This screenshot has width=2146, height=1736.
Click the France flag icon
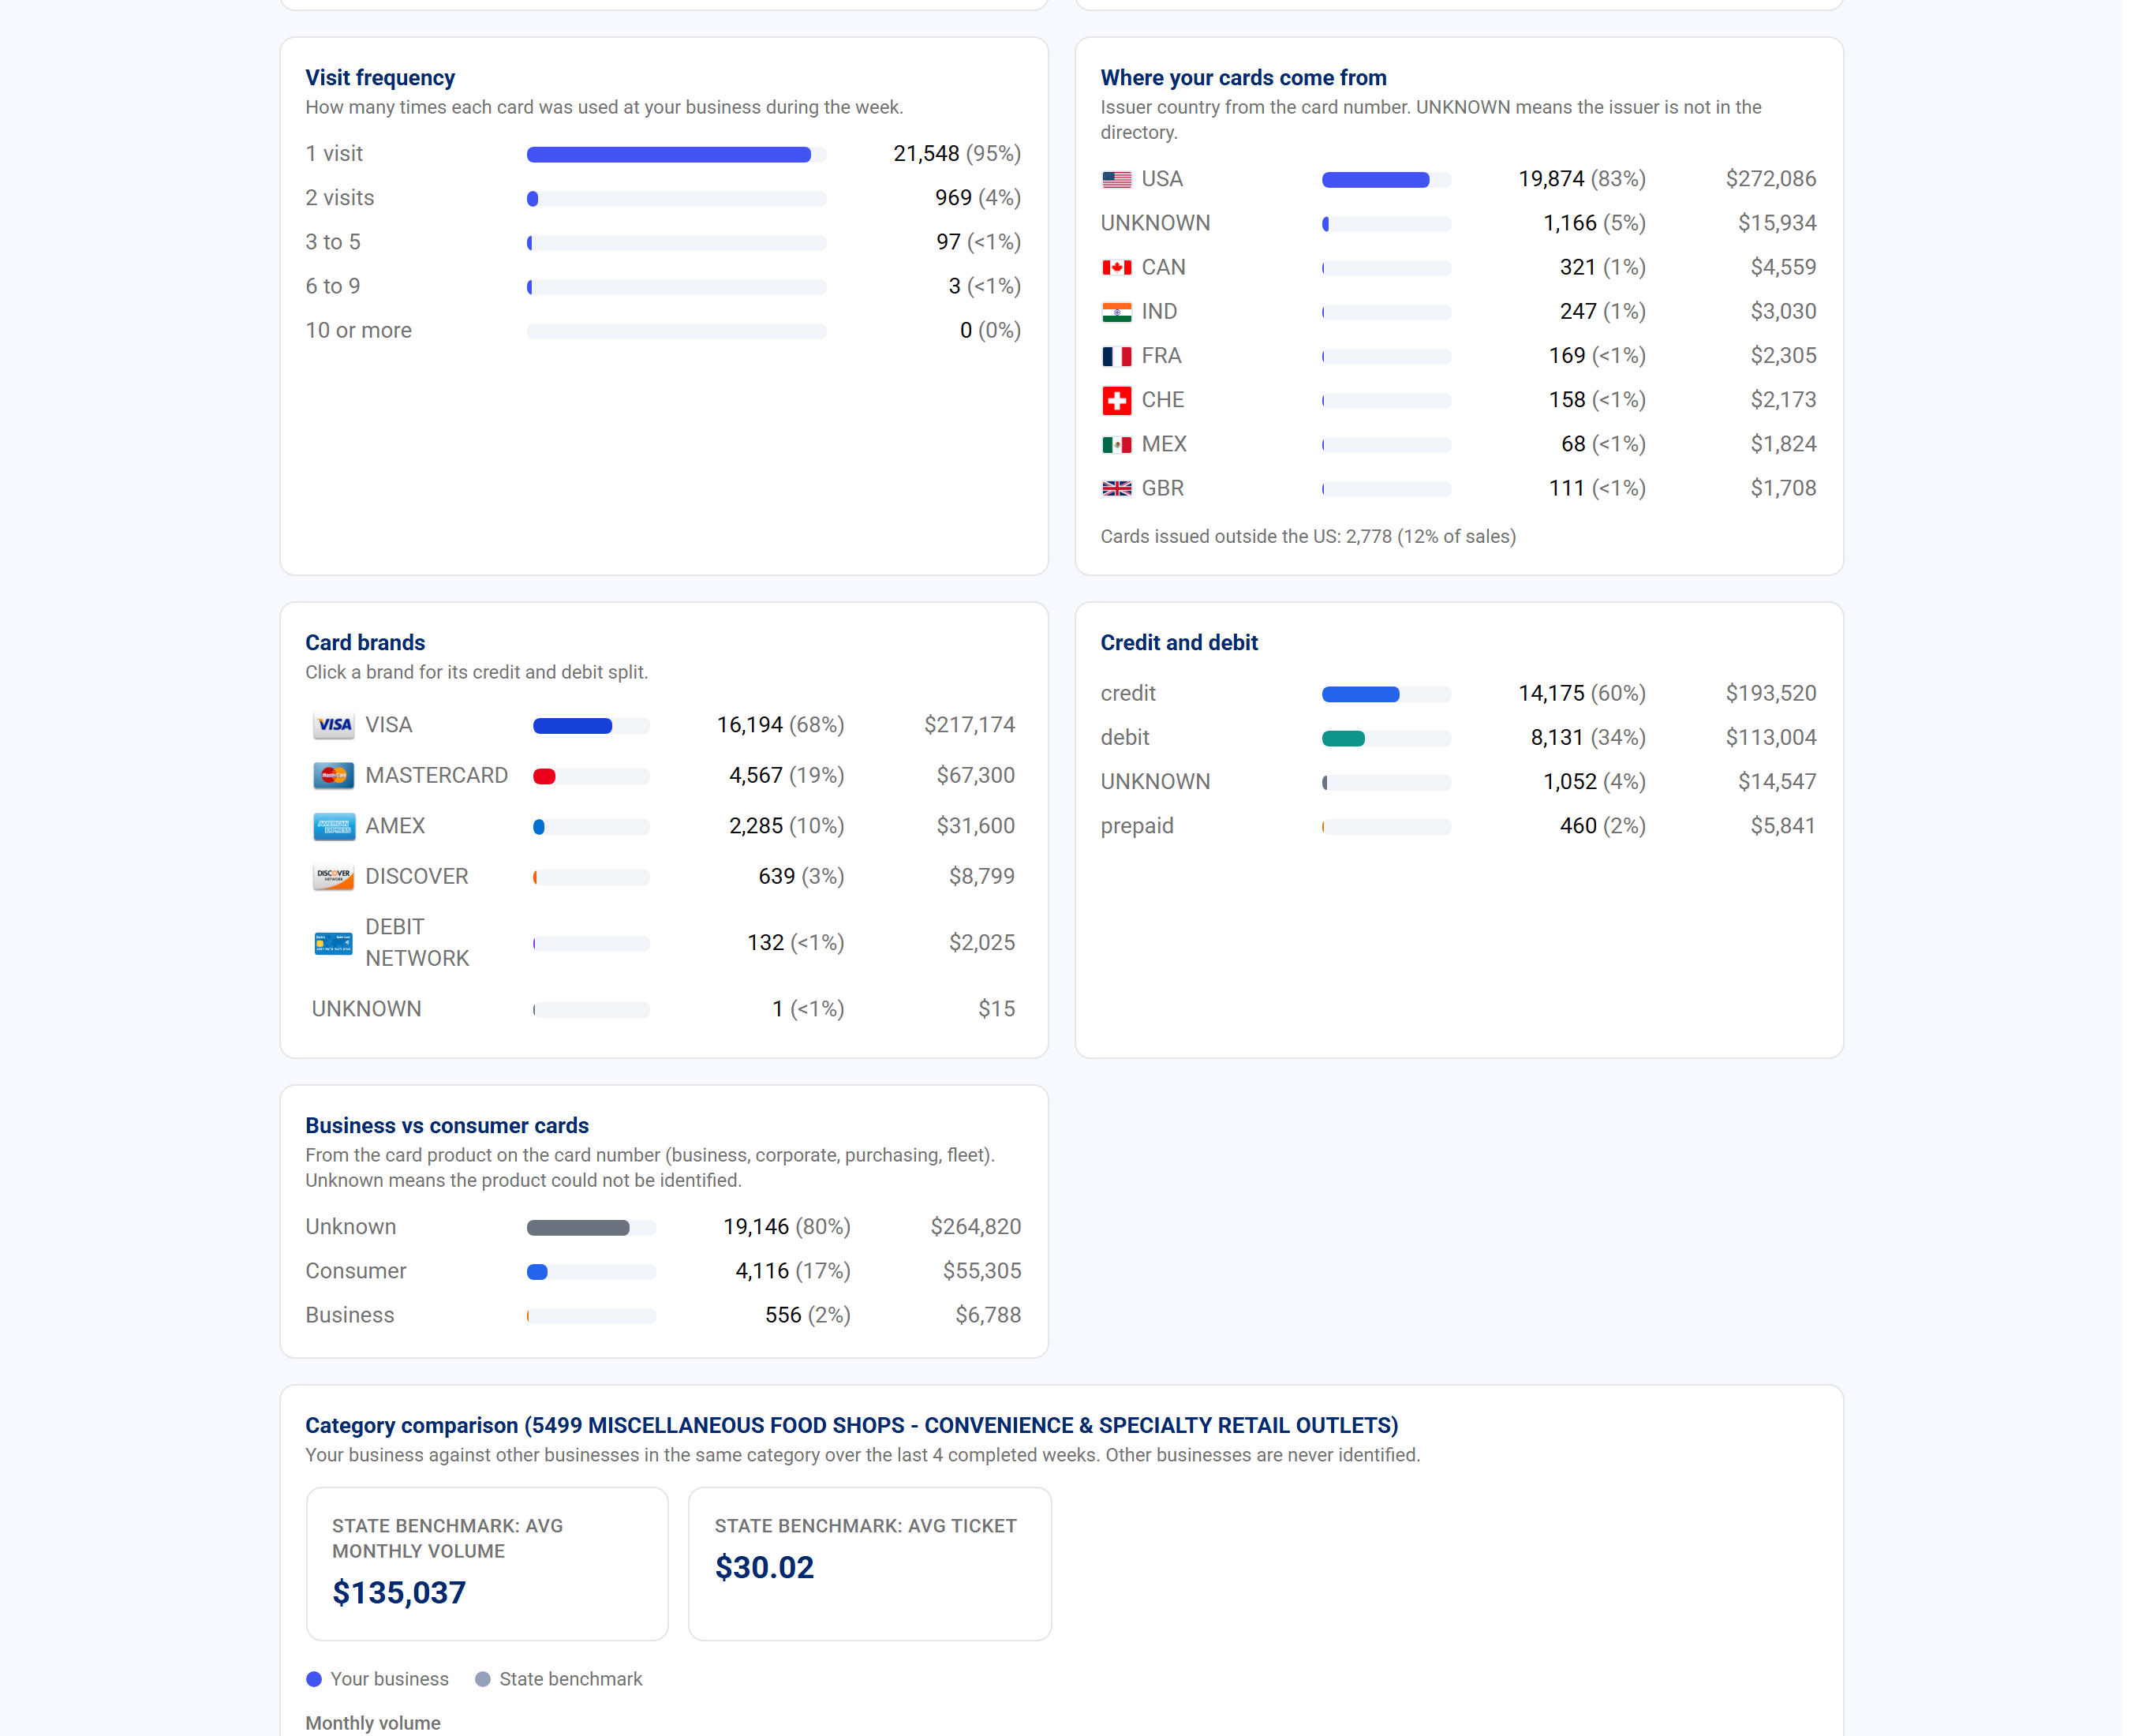click(x=1116, y=356)
